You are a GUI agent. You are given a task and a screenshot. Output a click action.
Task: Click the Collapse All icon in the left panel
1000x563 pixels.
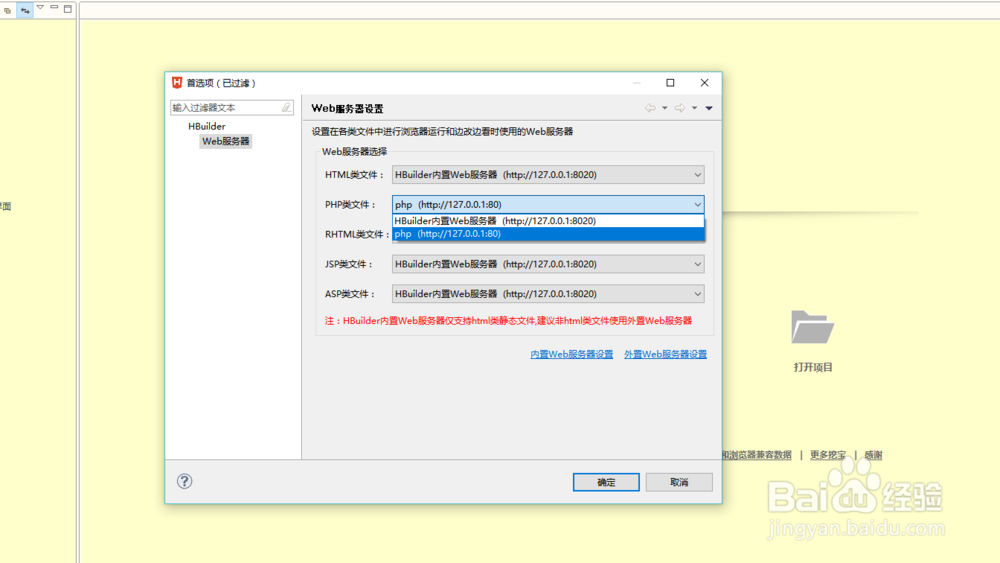click(8, 10)
